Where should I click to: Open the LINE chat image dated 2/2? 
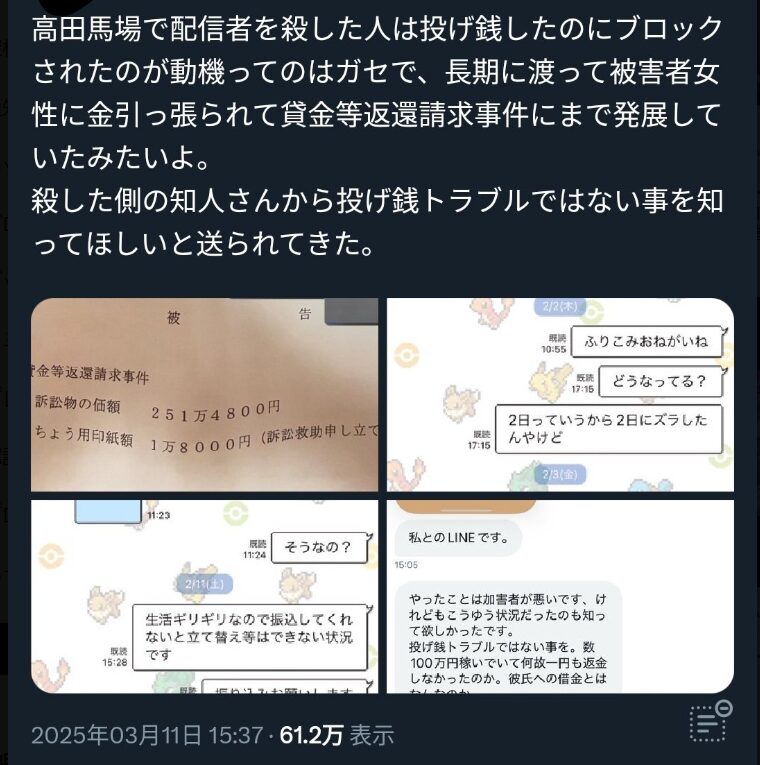click(560, 394)
